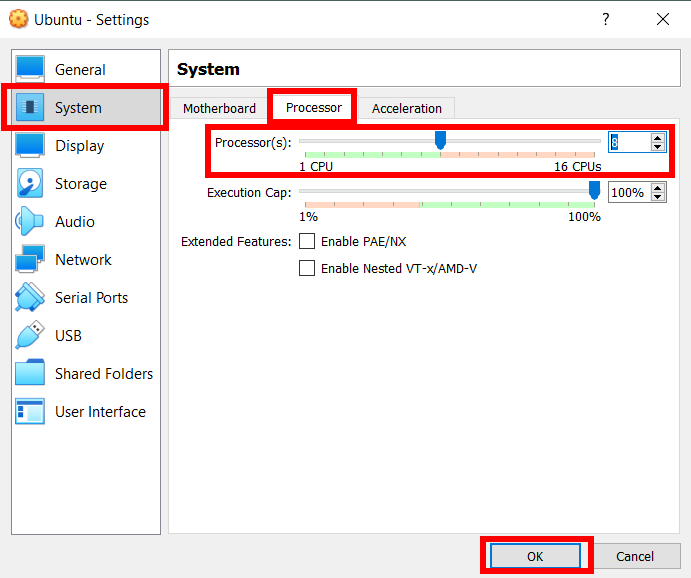The height and width of the screenshot is (578, 691).
Task: Go to Serial Ports category label
Action: click(92, 298)
